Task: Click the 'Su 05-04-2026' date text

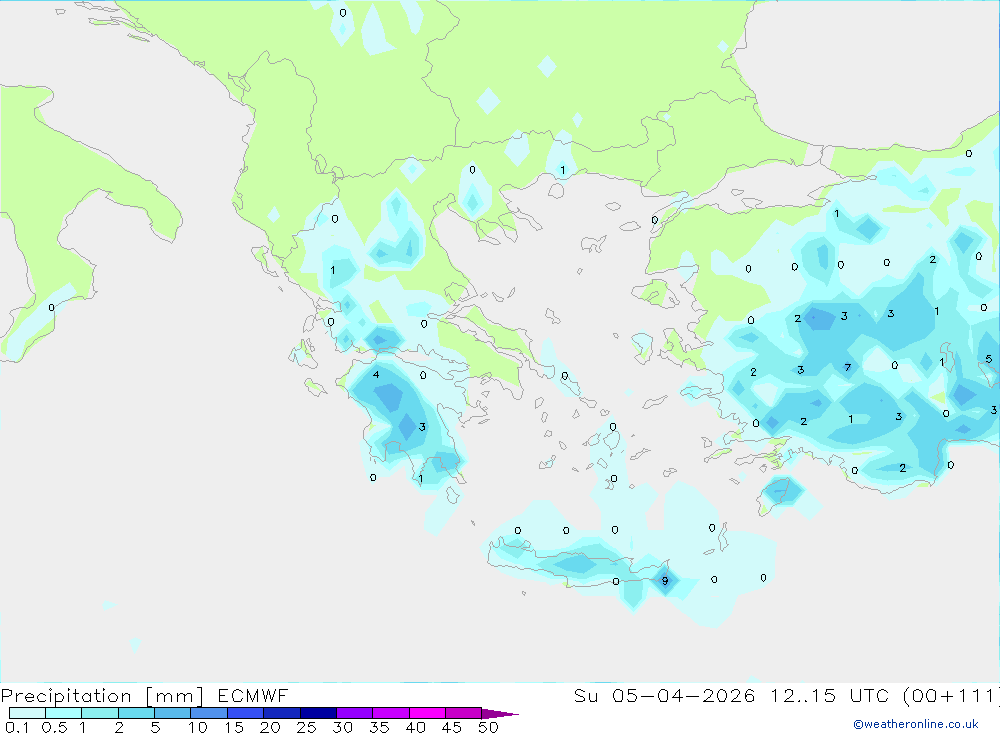Action: click(665, 696)
